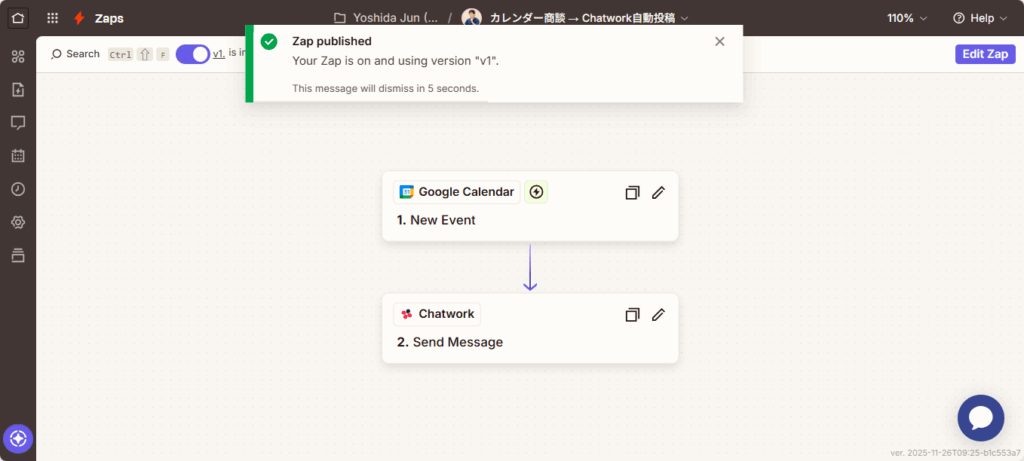Duplicate the Chatwork step using copy icon

[x=632, y=315]
